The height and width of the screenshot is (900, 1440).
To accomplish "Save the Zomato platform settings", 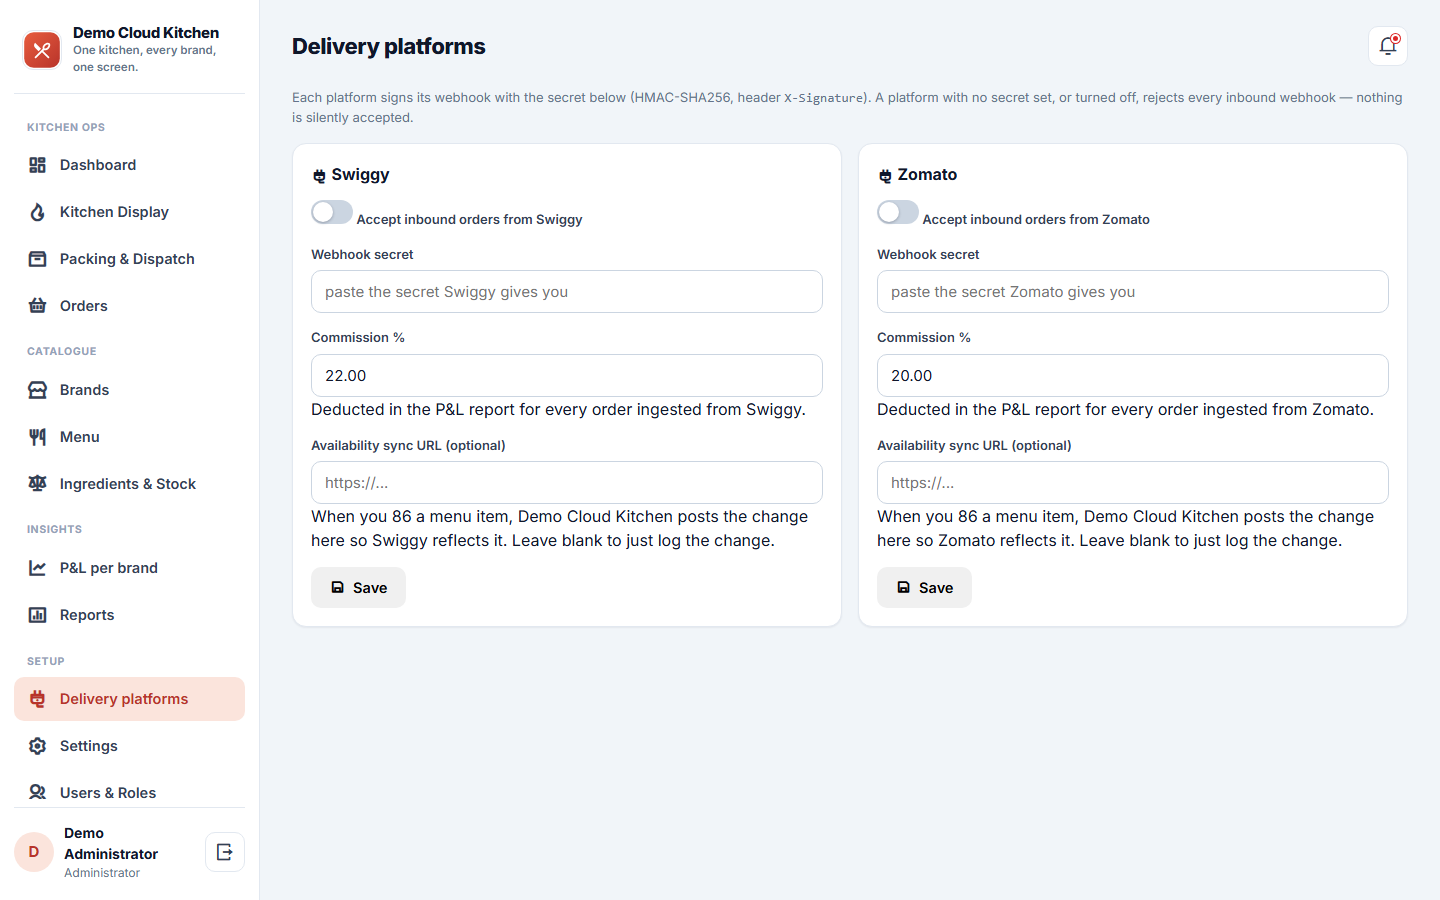I will (924, 588).
